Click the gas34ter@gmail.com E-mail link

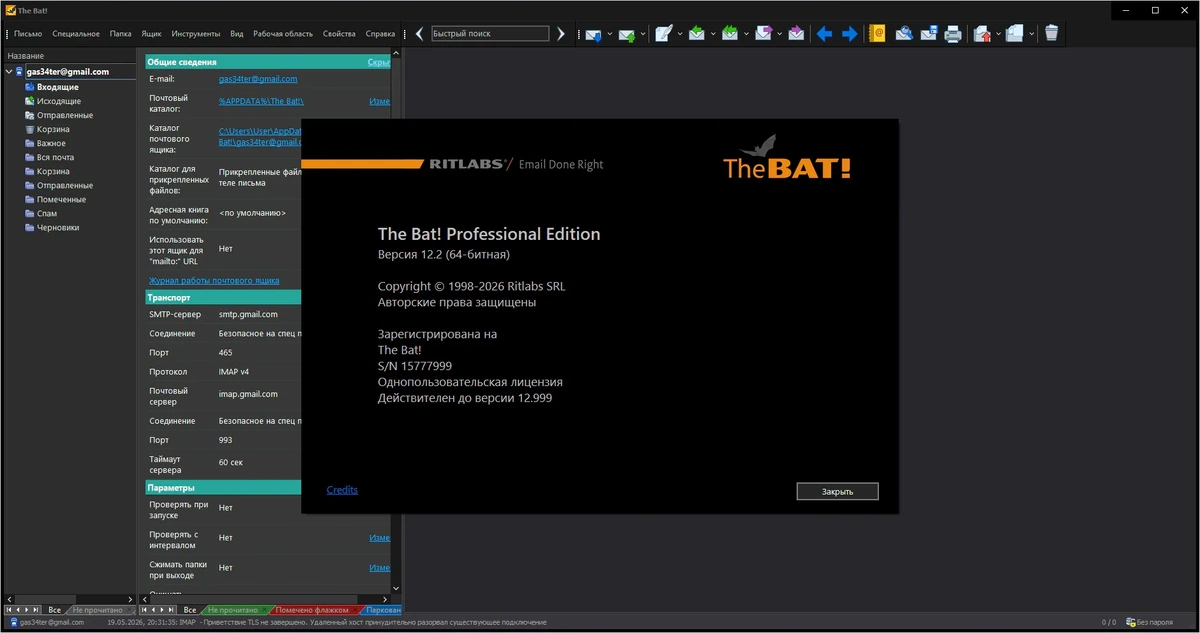[x=258, y=78]
